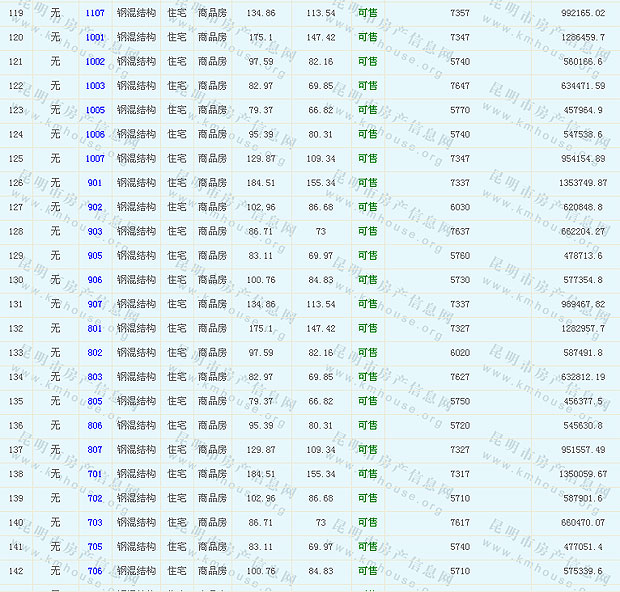Open the room 803 link
The height and width of the screenshot is (592, 620).
tap(95, 377)
